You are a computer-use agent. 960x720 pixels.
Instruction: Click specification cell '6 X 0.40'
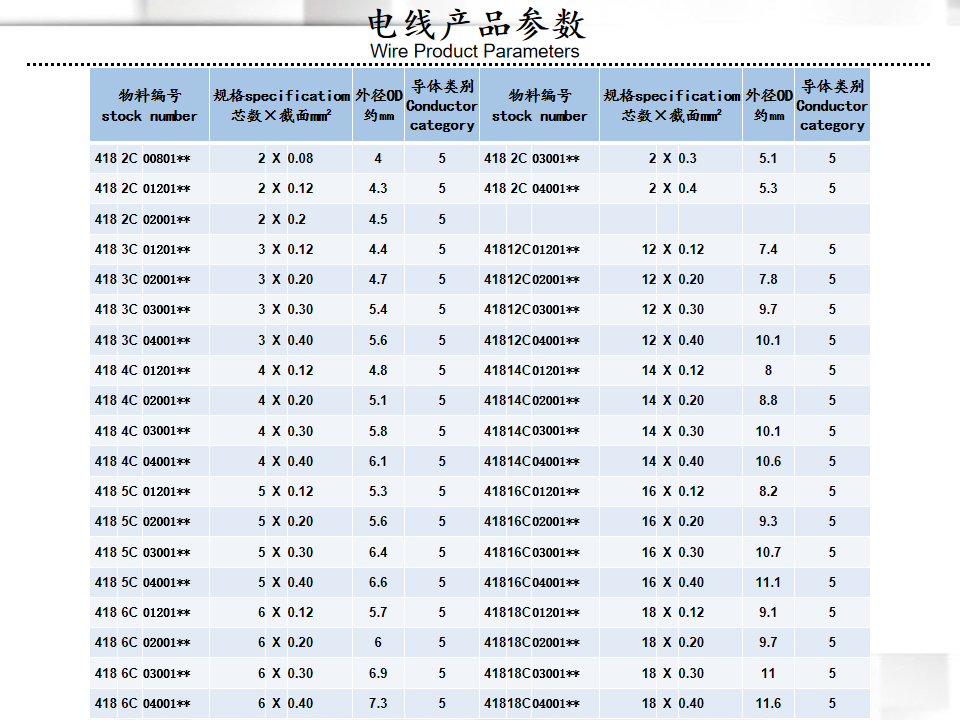(285, 703)
